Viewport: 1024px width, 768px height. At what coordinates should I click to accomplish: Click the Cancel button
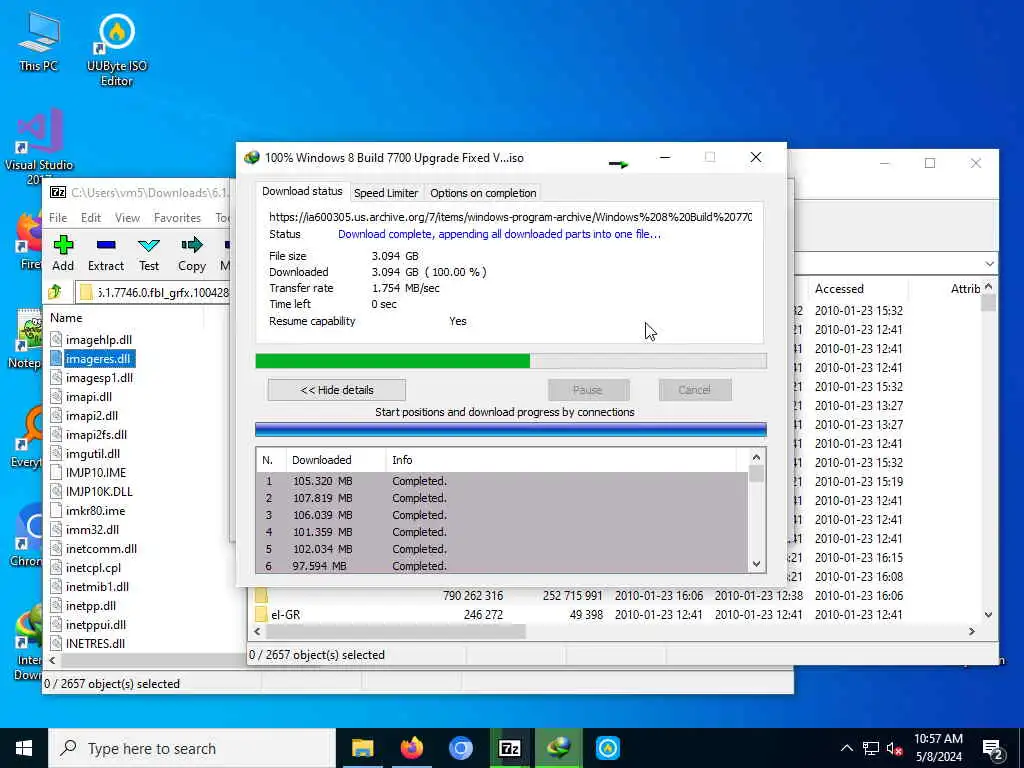pyautogui.click(x=695, y=390)
